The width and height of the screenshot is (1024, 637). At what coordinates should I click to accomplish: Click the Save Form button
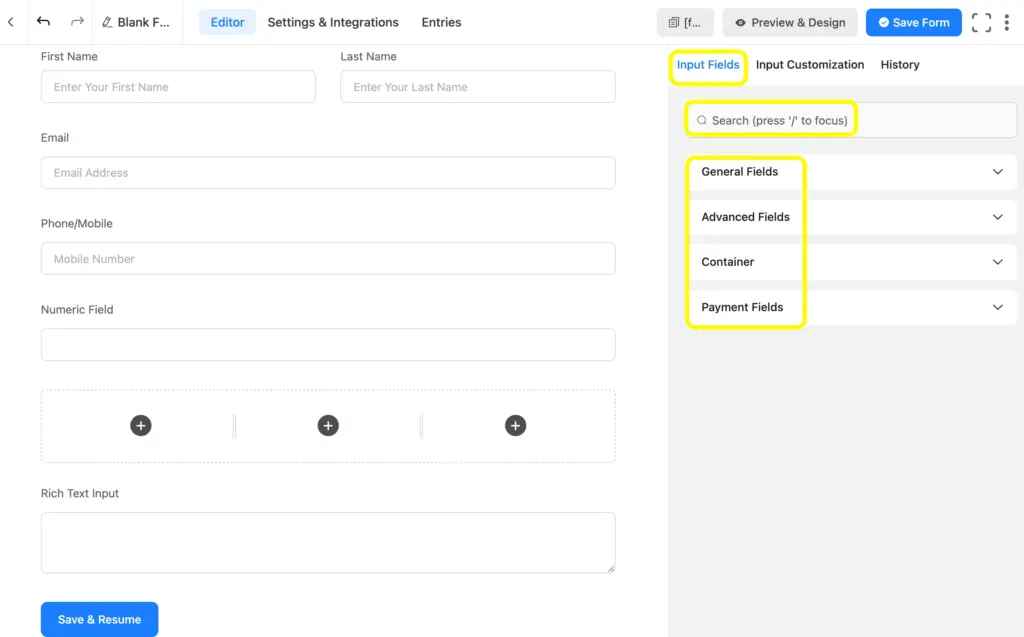click(913, 21)
